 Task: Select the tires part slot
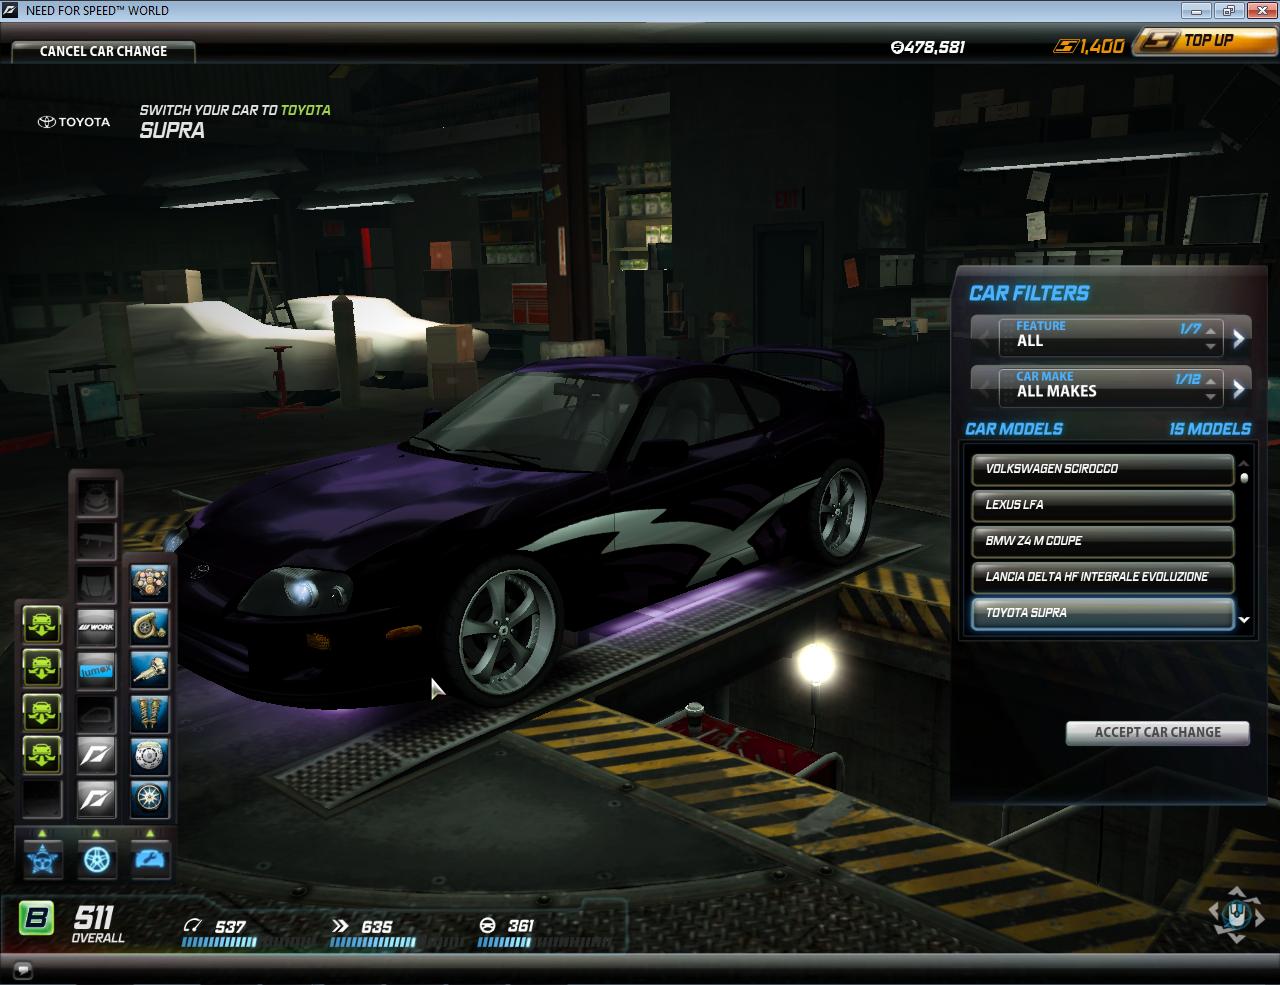pyautogui.click(x=149, y=800)
